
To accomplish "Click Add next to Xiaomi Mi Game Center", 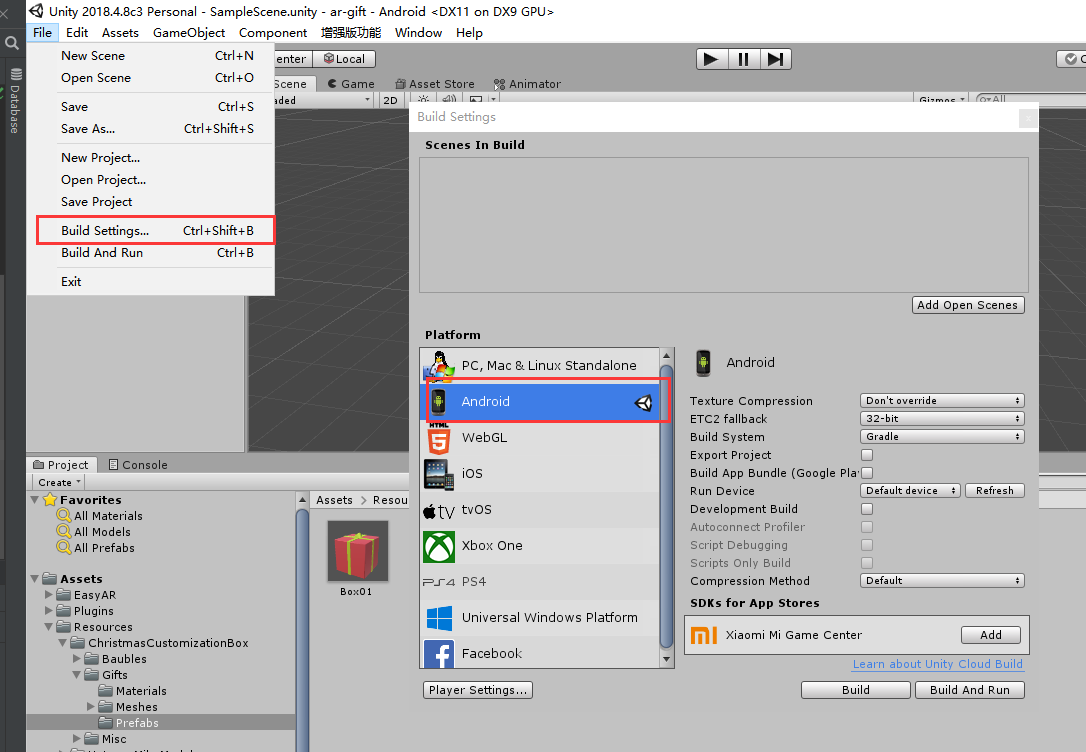I will click(x=990, y=635).
